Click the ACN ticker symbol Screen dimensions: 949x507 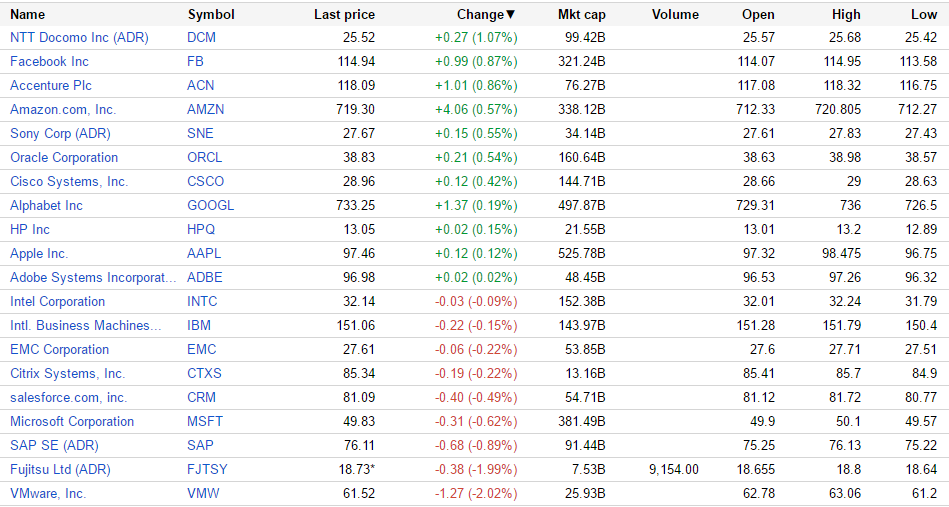201,85
